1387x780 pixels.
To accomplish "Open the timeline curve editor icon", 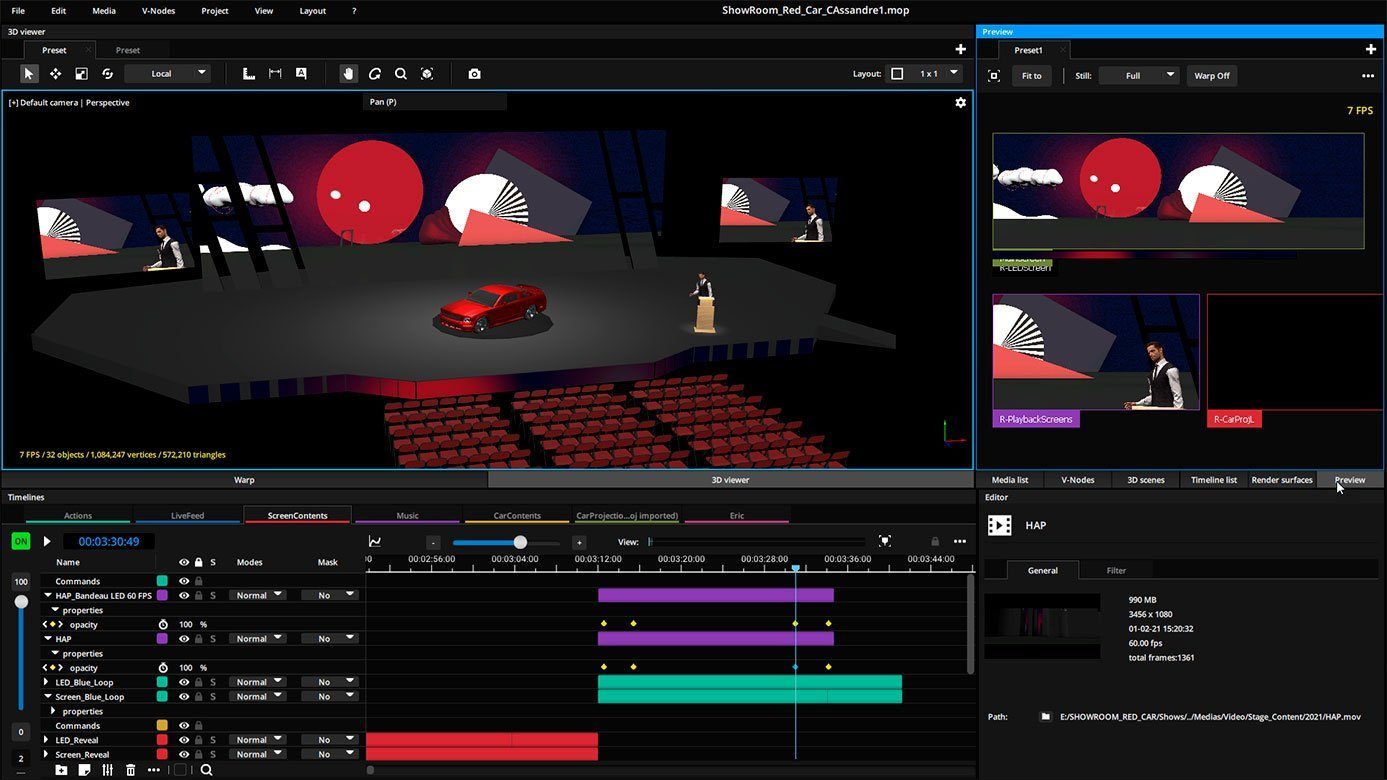I will (375, 541).
